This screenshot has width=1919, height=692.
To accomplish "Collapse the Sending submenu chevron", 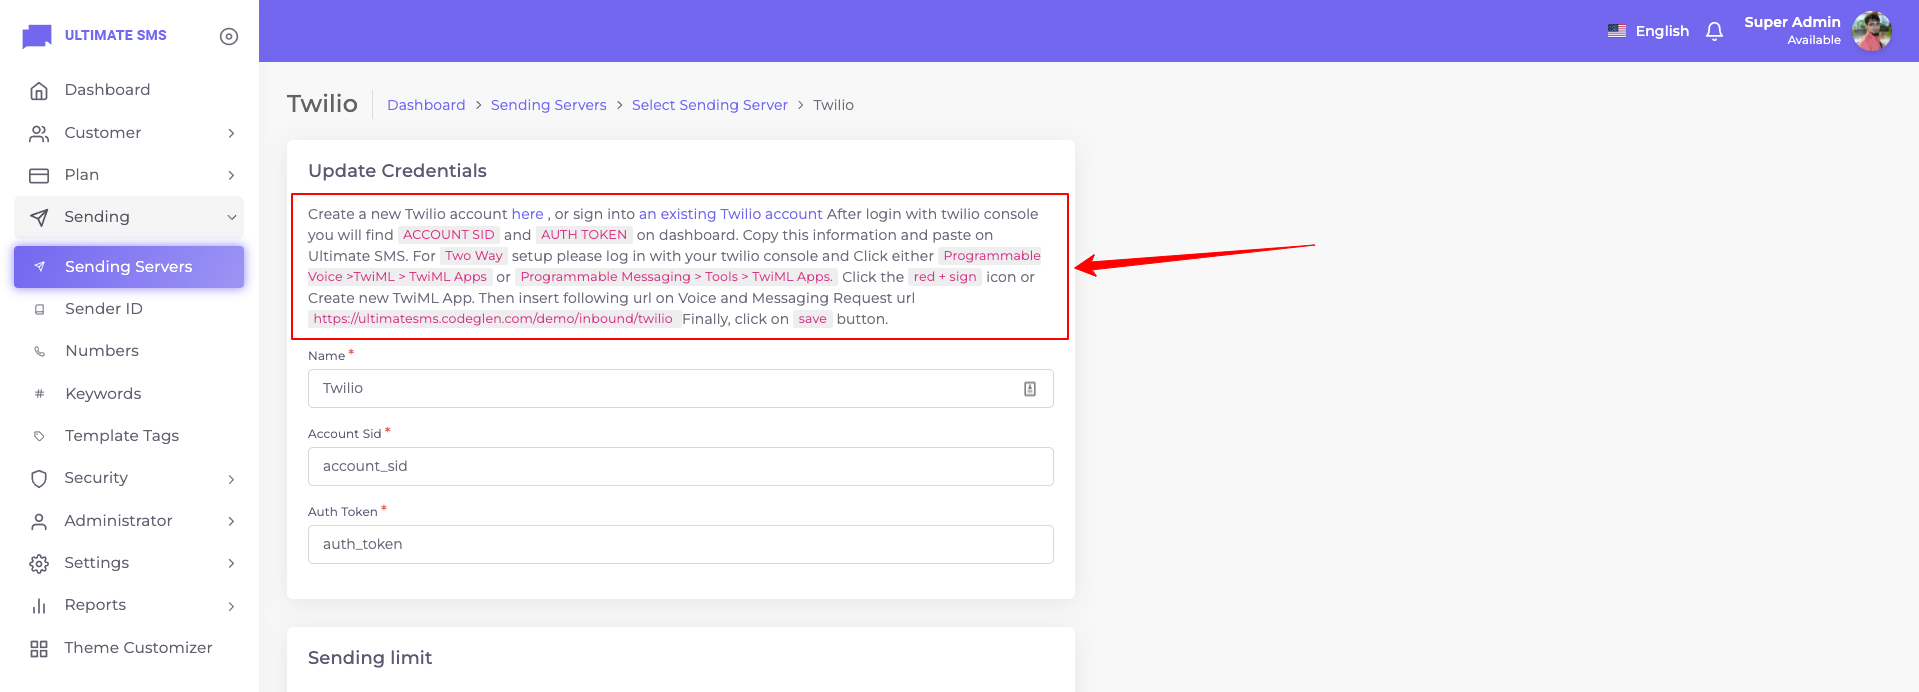I will 231,217.
